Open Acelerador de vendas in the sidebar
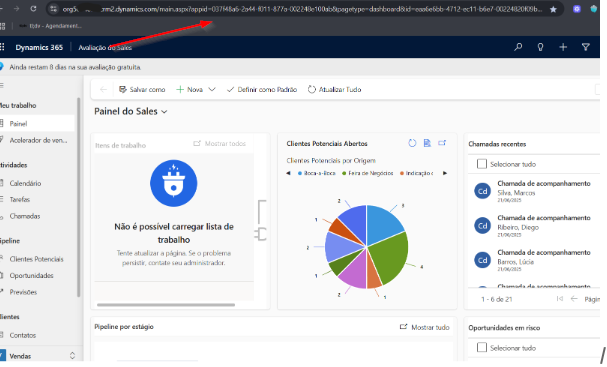 (x=37, y=140)
